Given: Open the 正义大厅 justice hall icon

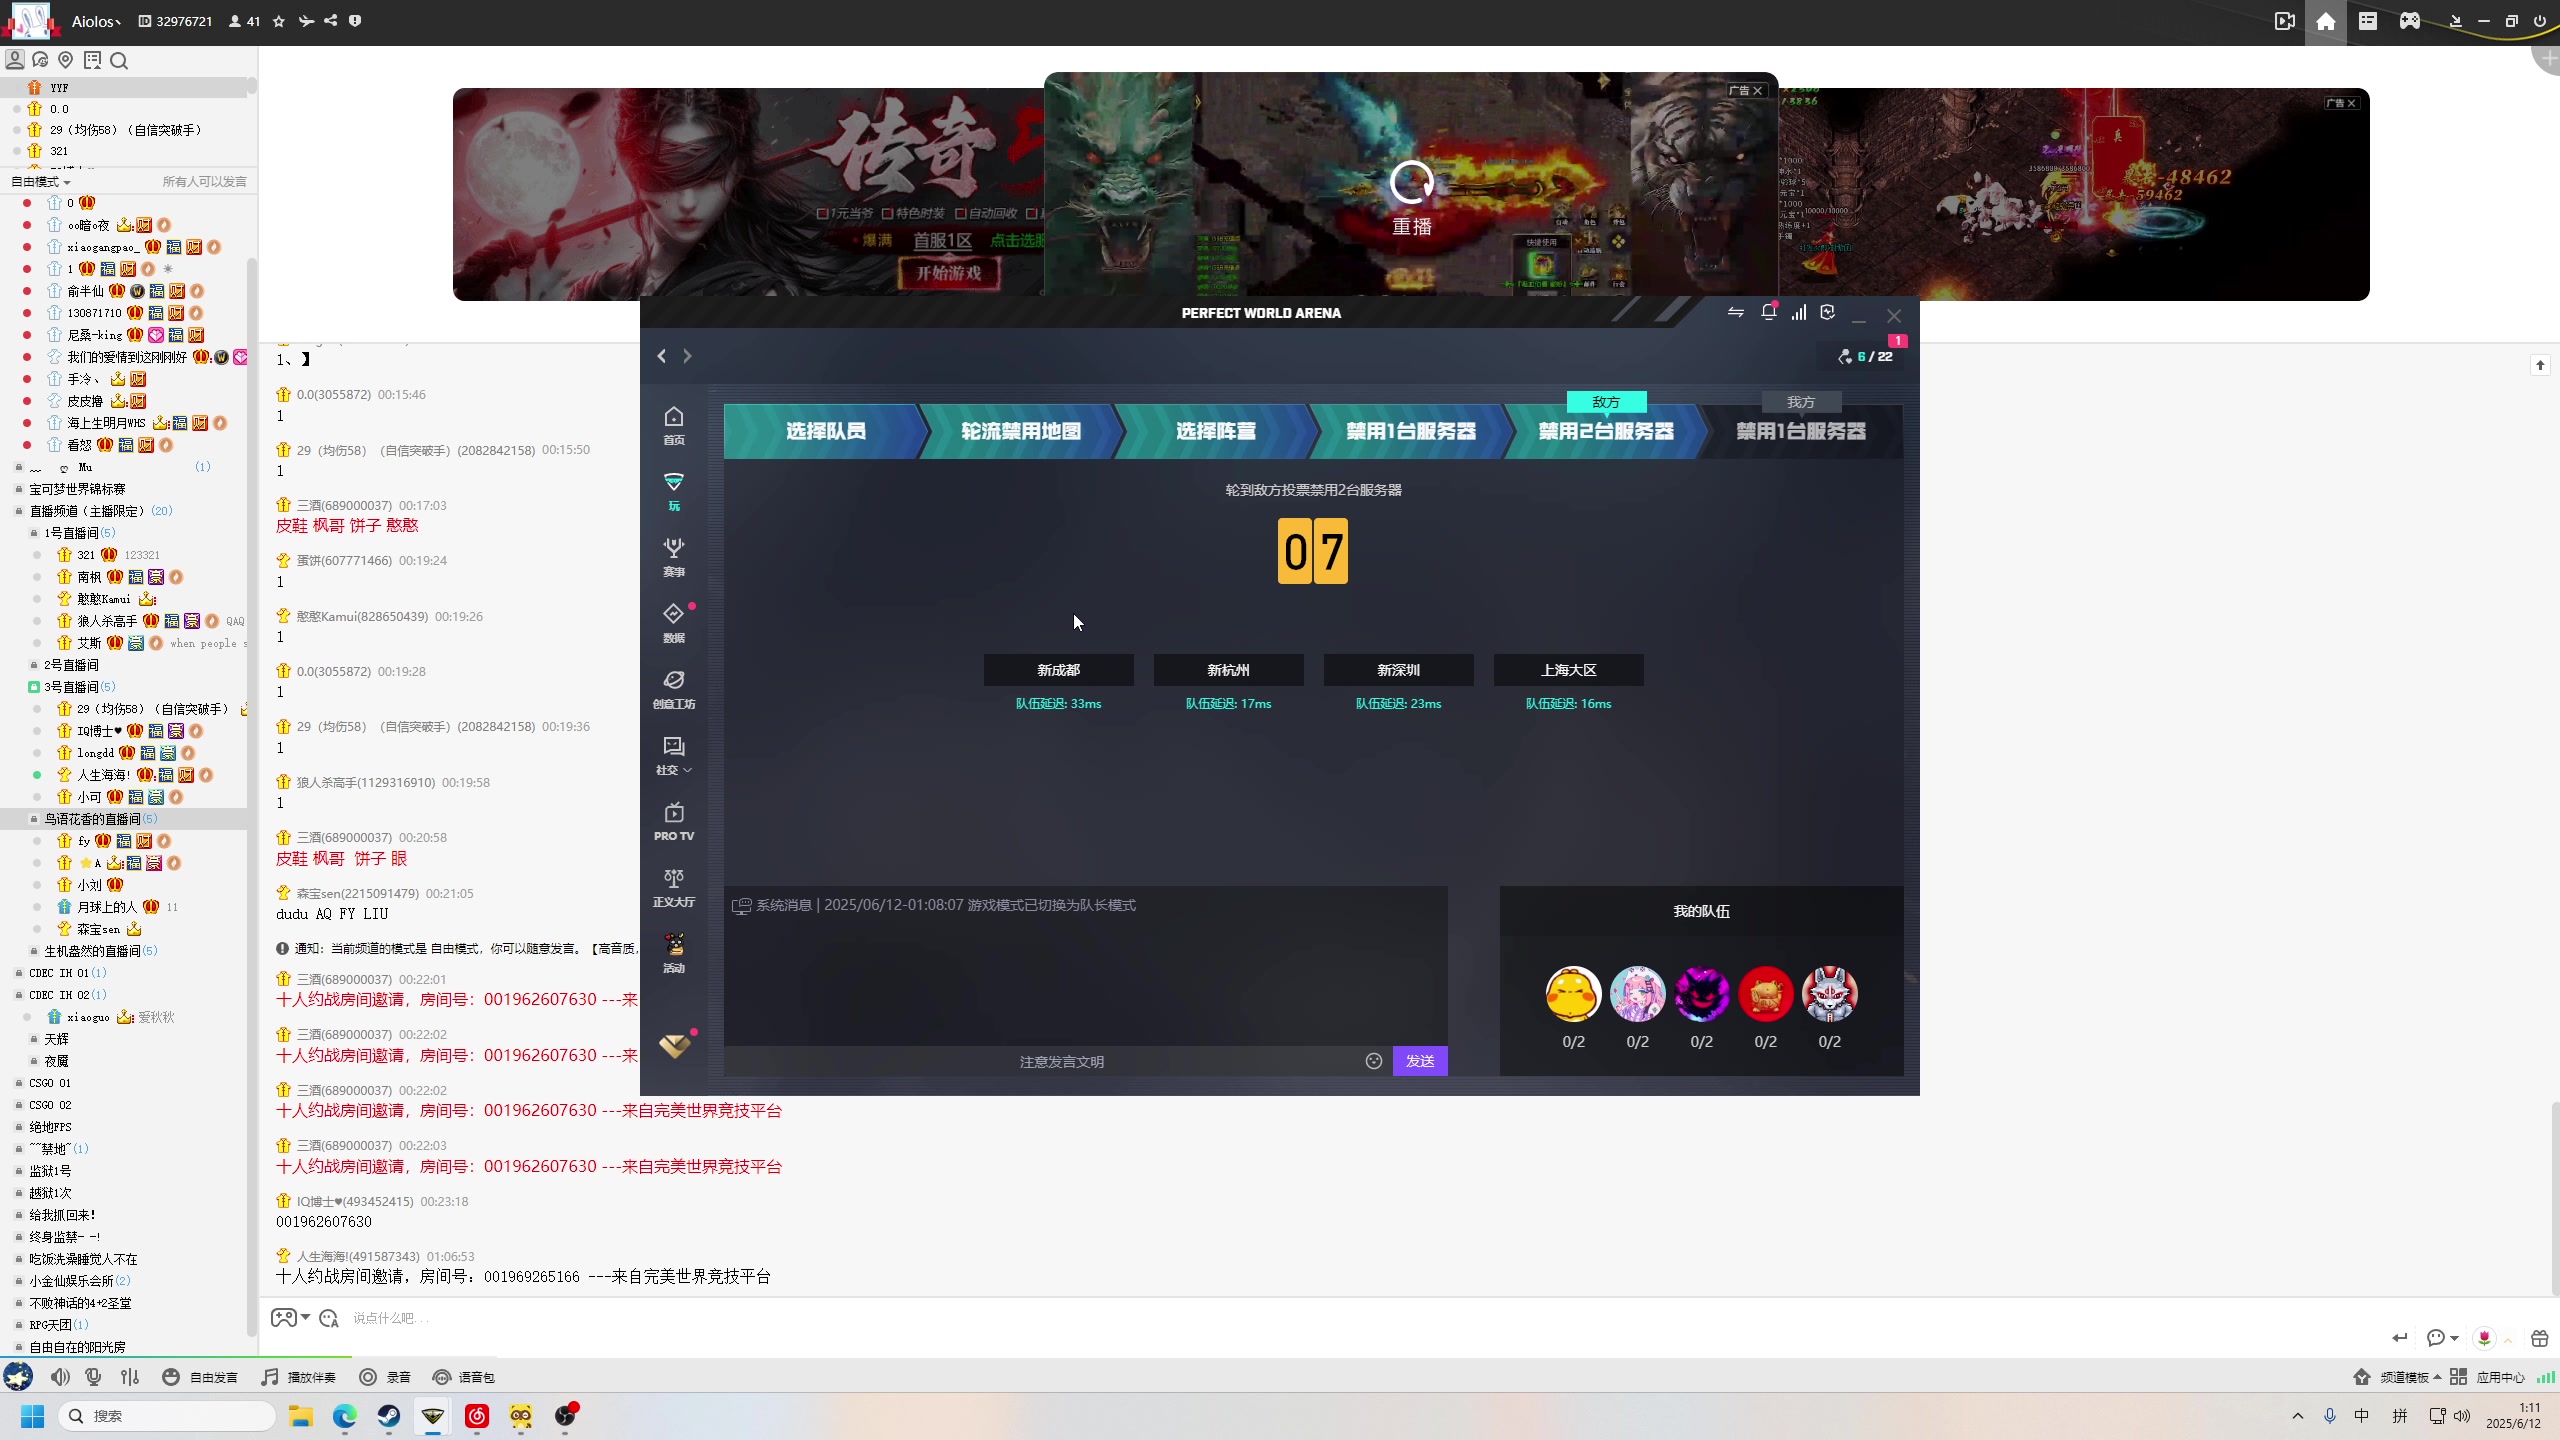Looking at the screenshot, I should coord(674,887).
